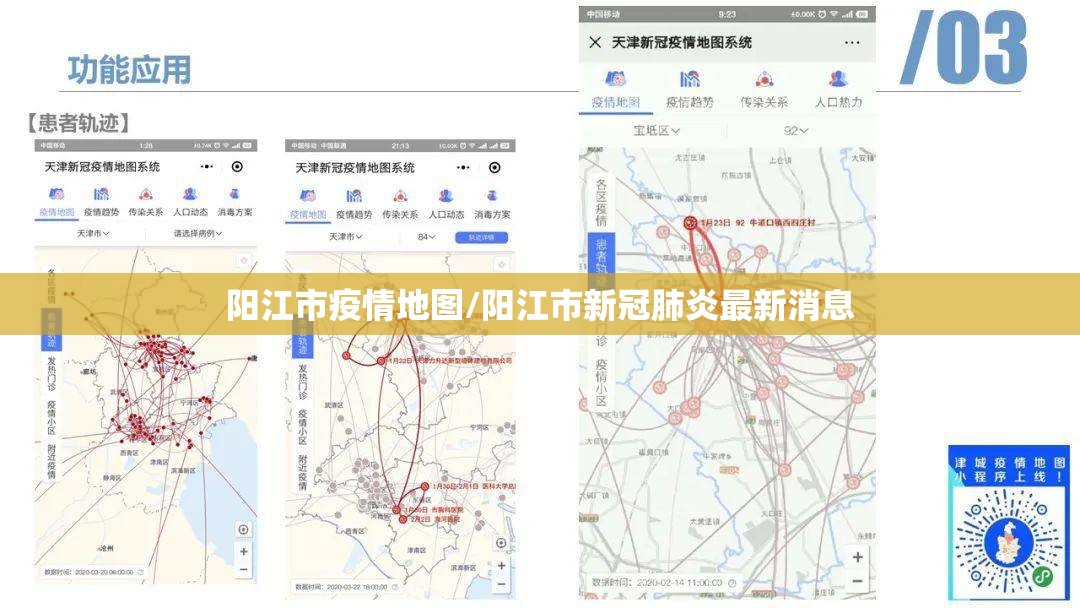
Task: Zoom out with minus on middle phone map
Action: [501, 584]
